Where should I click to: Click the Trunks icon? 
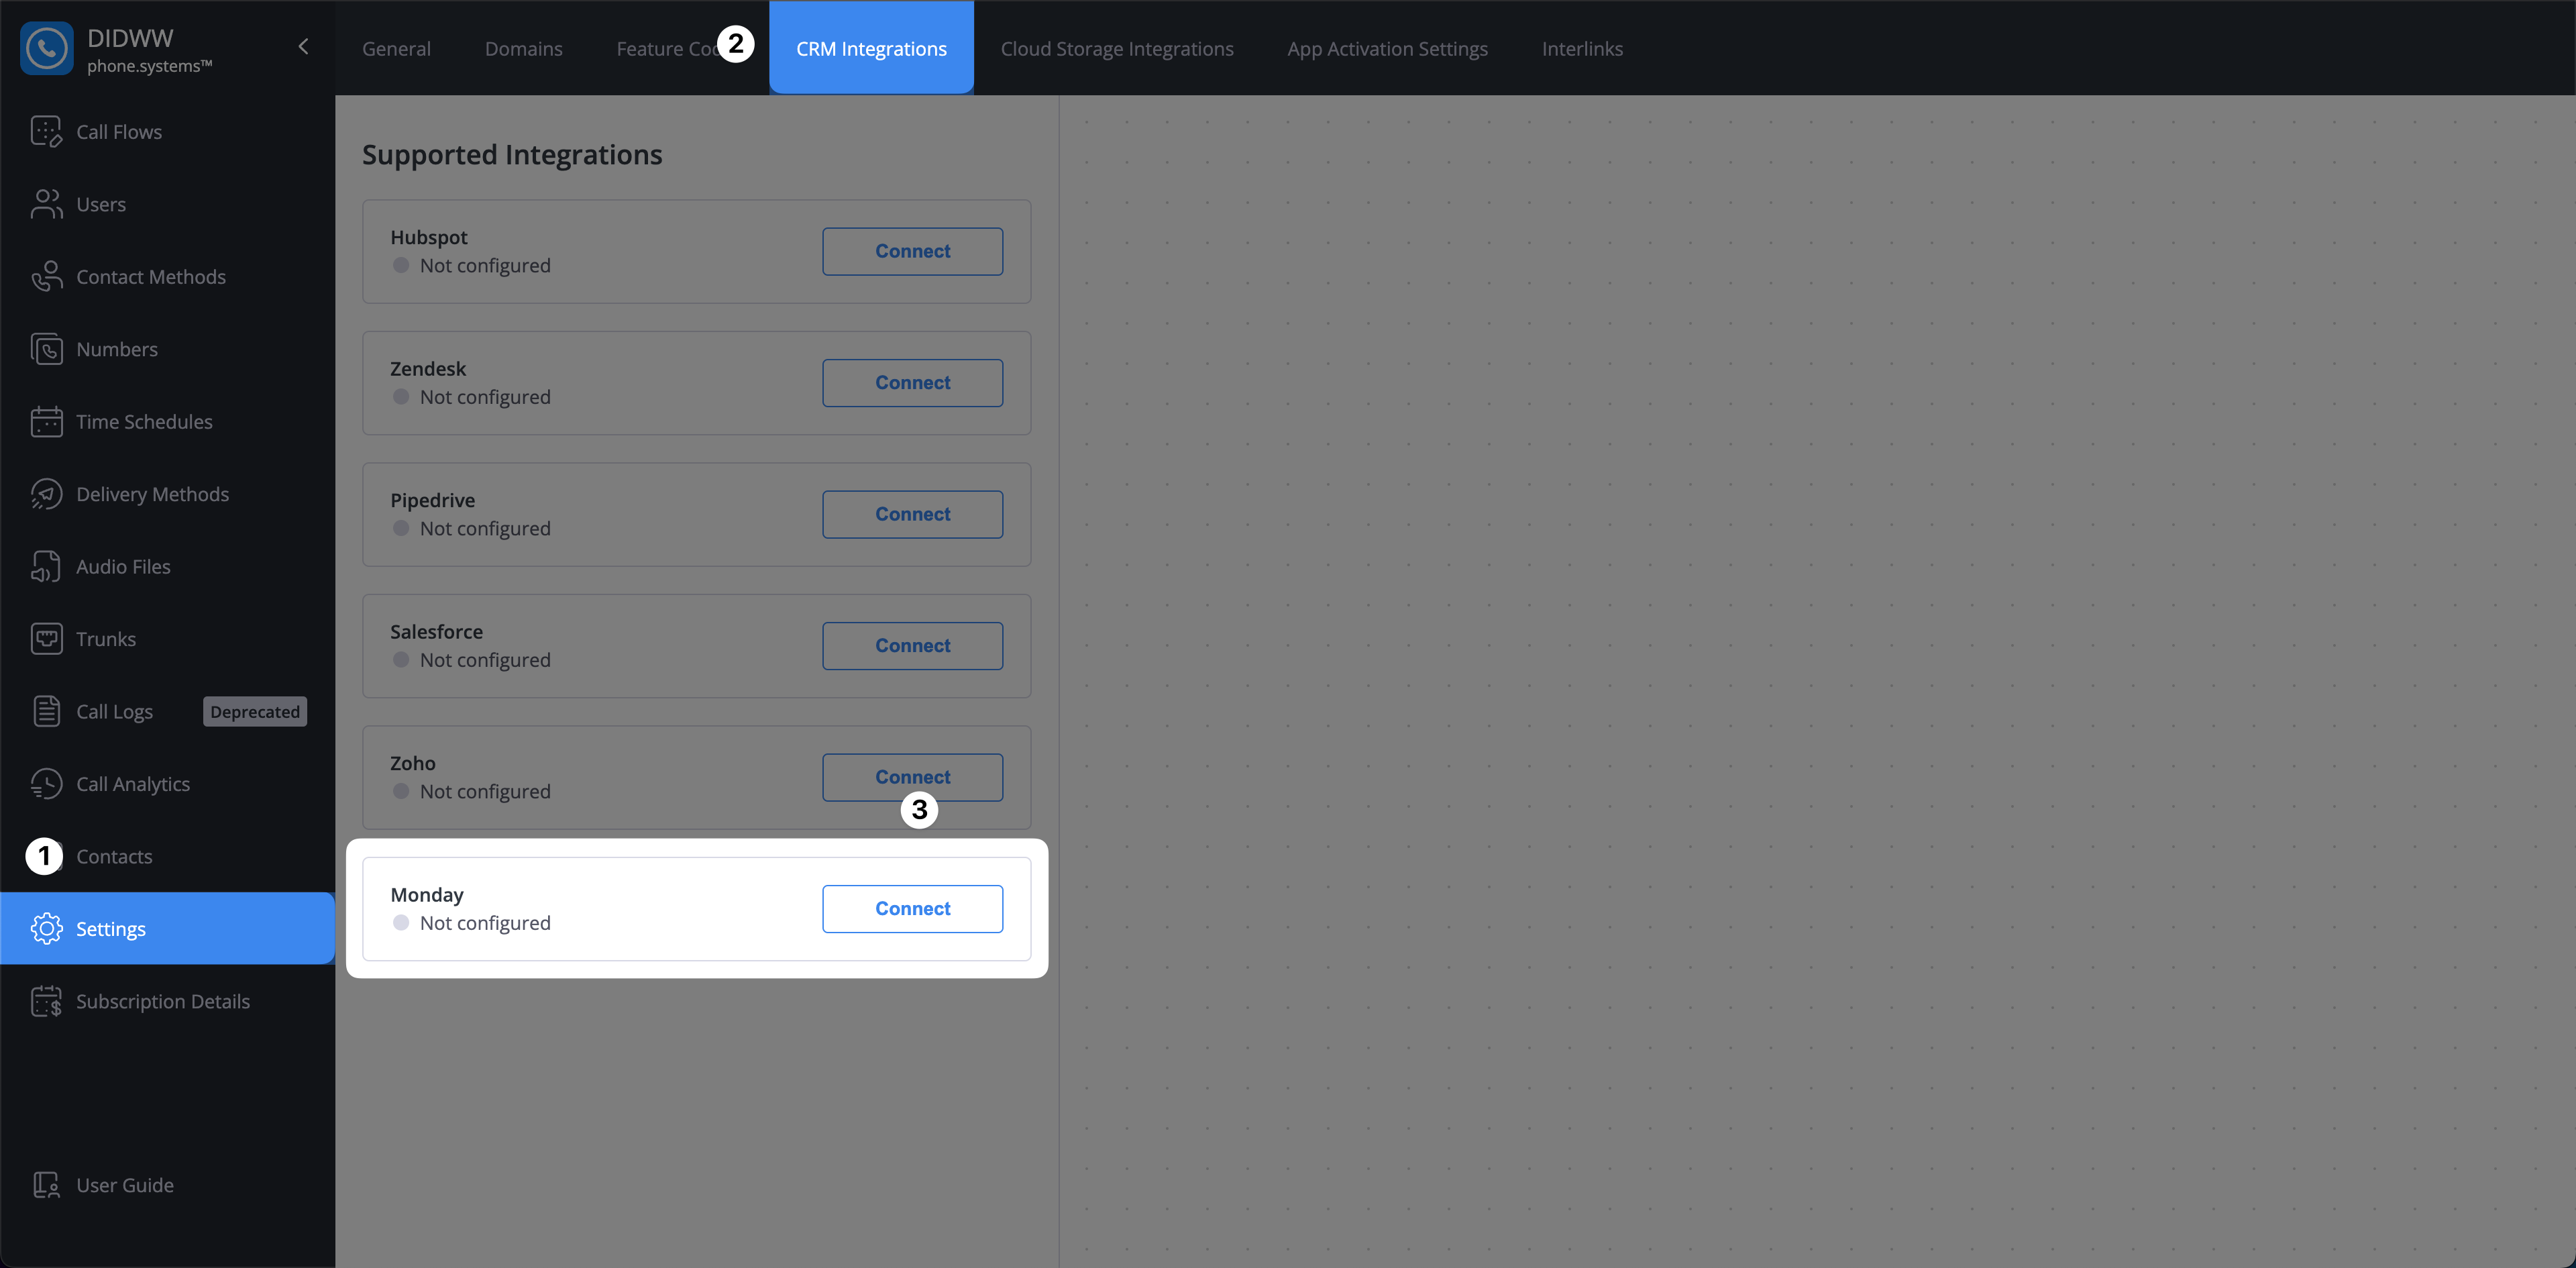[46, 639]
